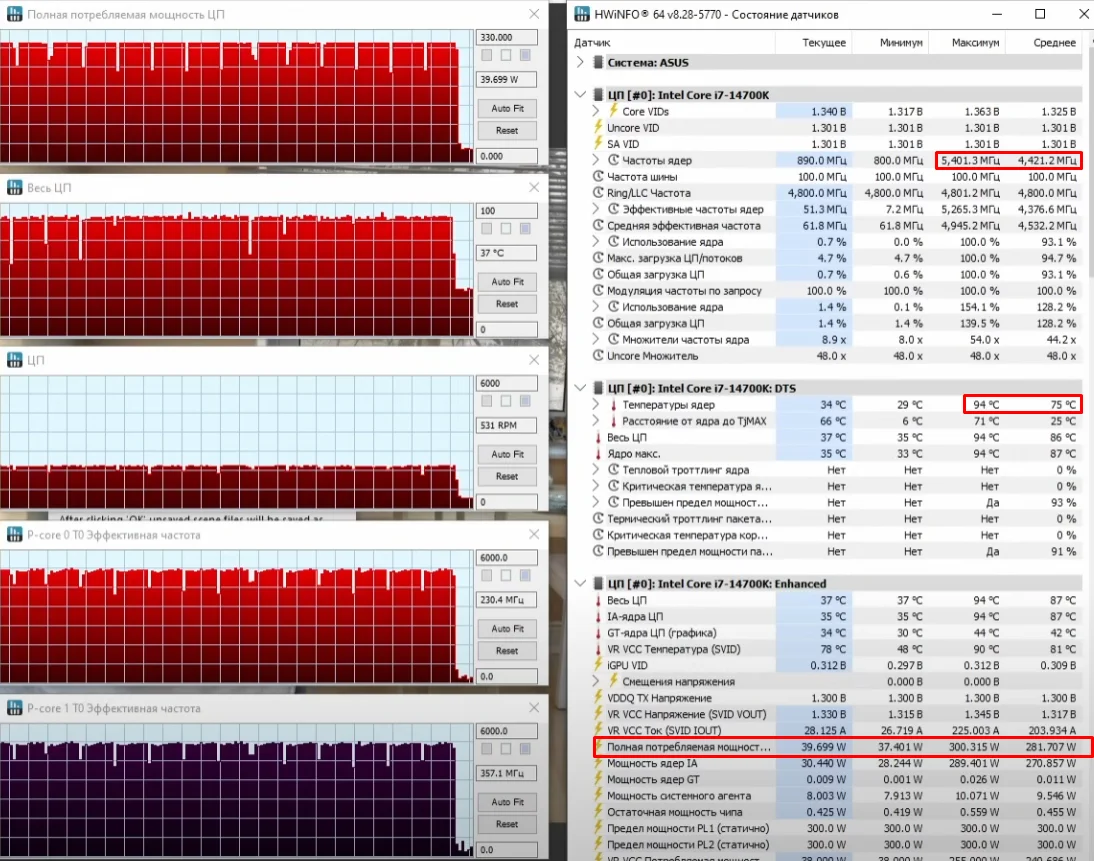Image resolution: width=1094 pixels, height=861 pixels.
Task: Collapse the Intel Core i7-14700K: DTS group
Action: coord(580,388)
